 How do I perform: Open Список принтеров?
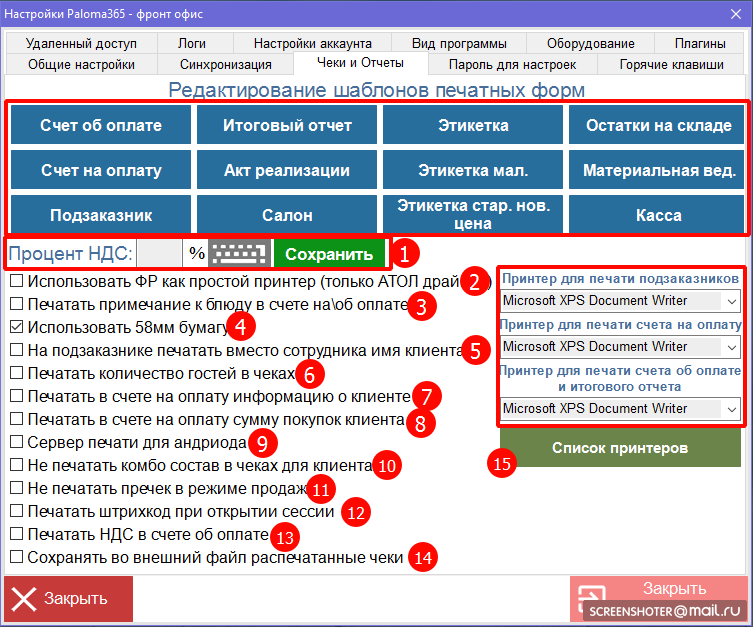pos(622,448)
